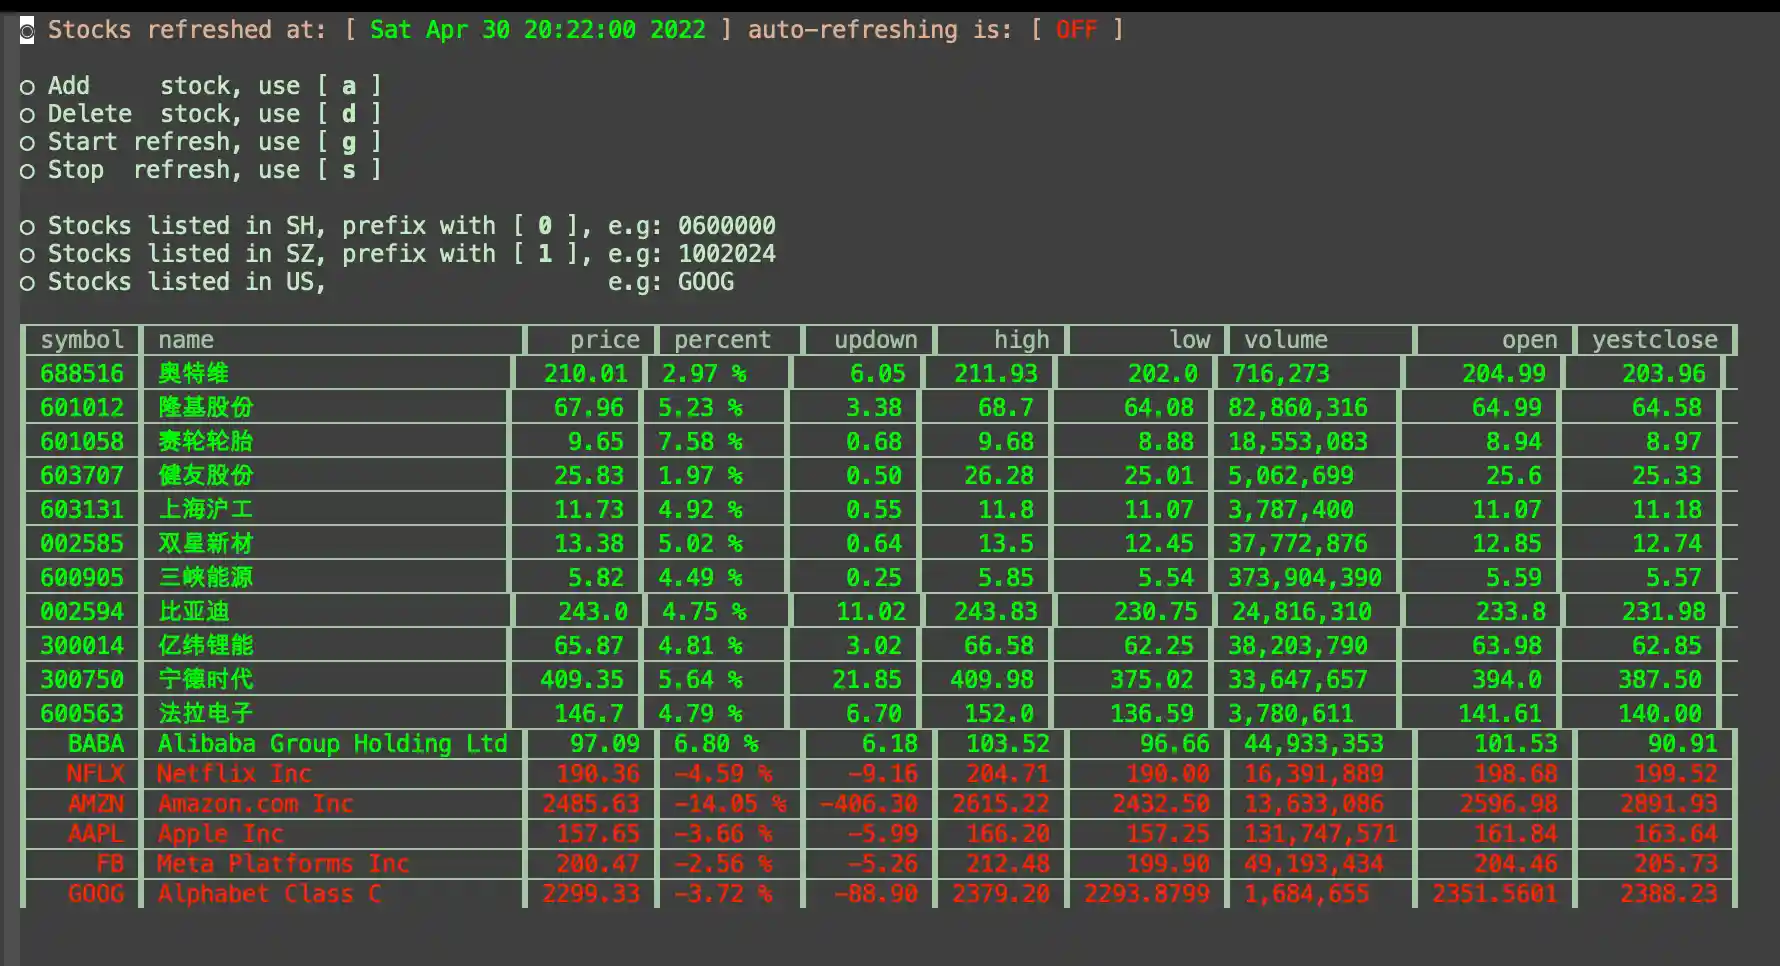Click the volume column header
The image size is (1780, 966).
click(1285, 339)
